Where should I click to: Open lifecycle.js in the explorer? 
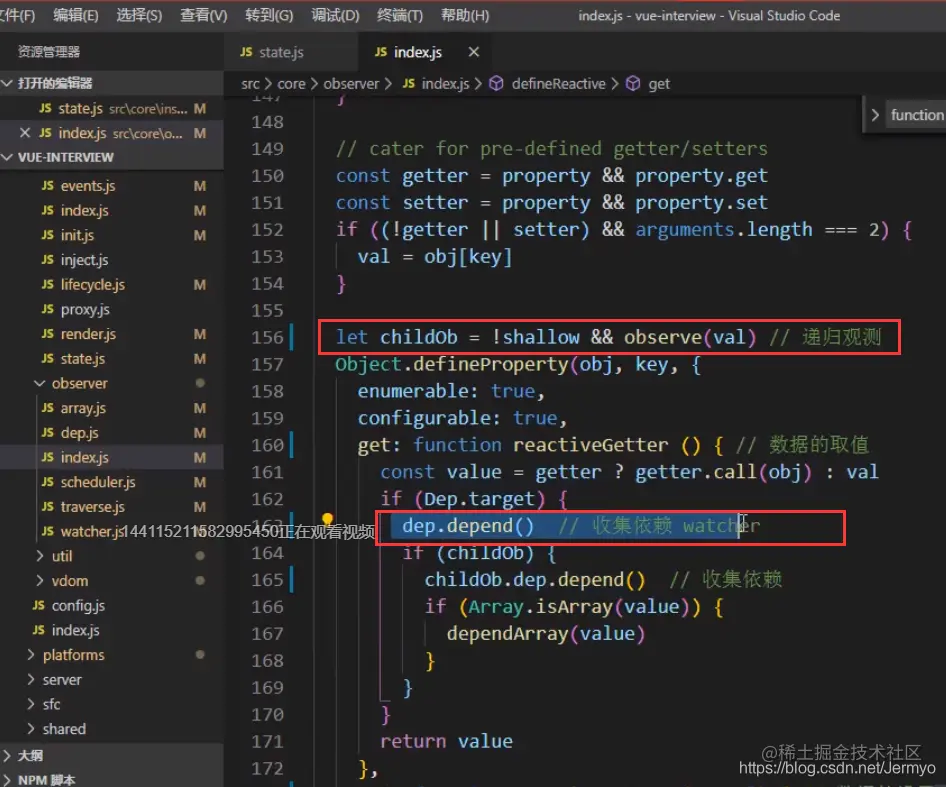click(x=112, y=285)
